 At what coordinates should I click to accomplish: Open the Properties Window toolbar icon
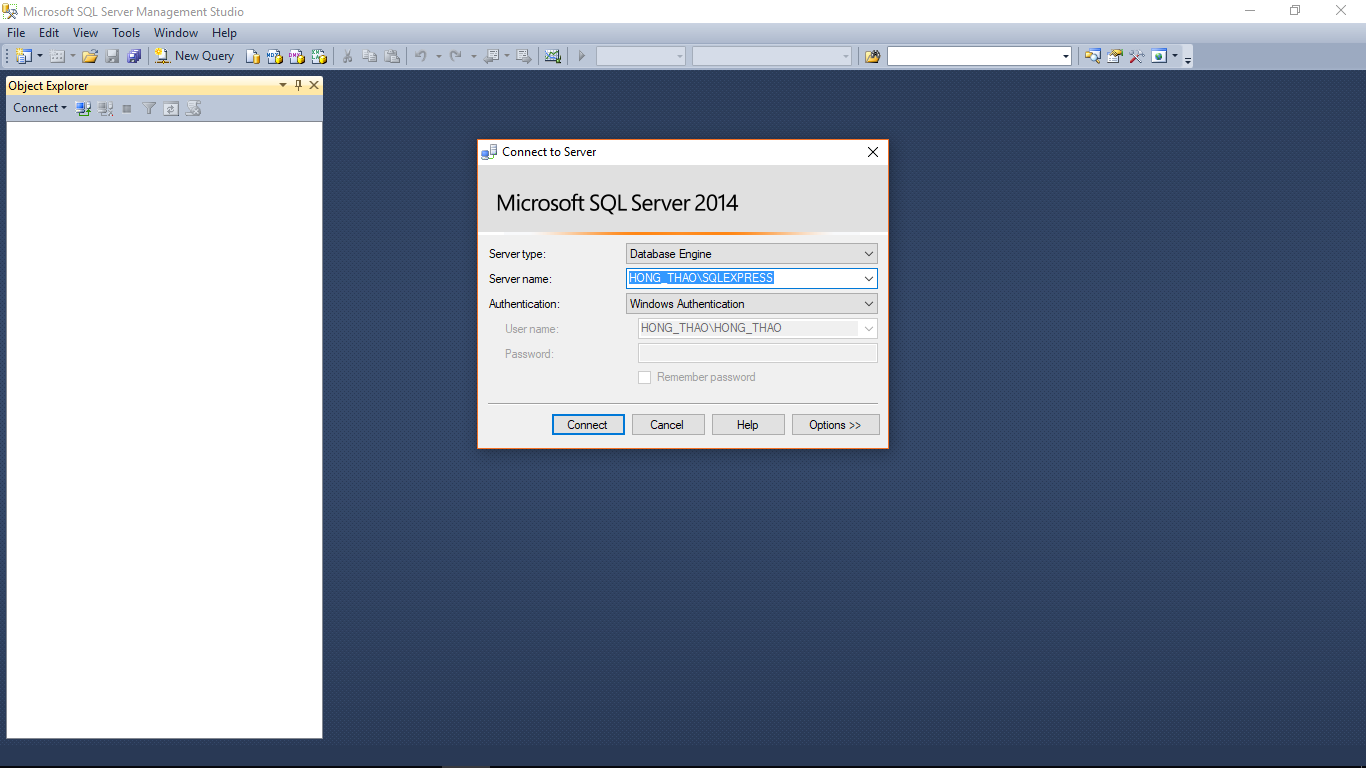(1115, 56)
